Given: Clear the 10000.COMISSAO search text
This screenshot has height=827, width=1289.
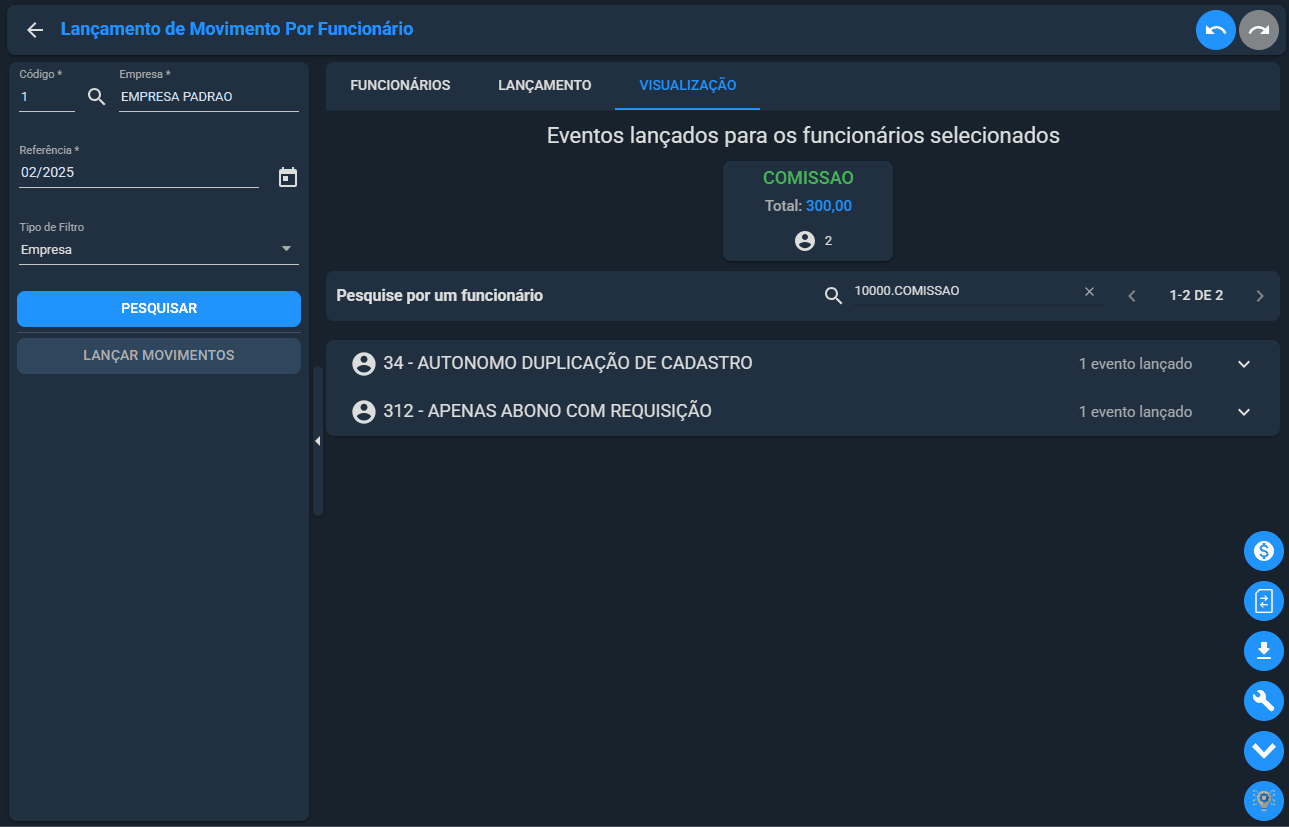Looking at the screenshot, I should coord(1090,291).
